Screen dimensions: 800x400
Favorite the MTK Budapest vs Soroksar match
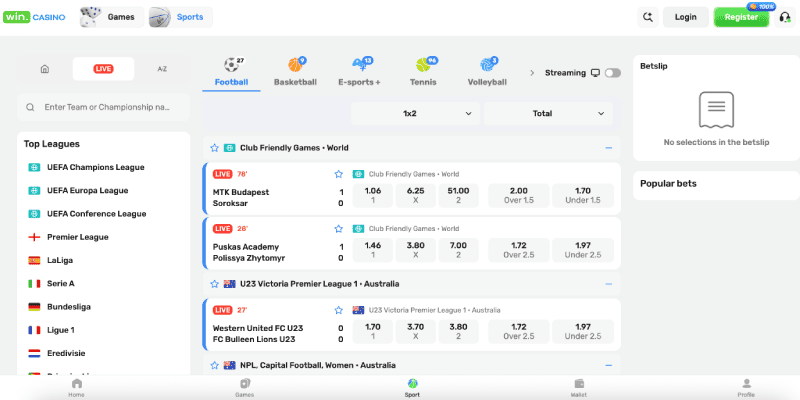pyautogui.click(x=338, y=174)
